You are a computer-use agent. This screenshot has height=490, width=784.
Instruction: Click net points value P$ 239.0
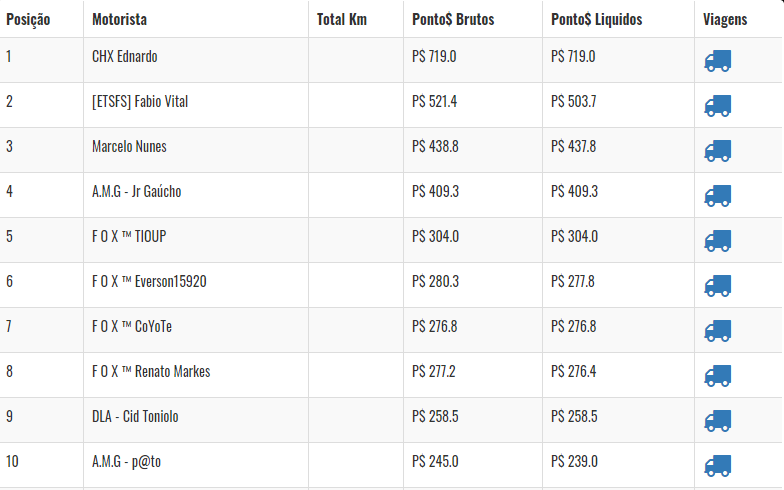click(574, 462)
